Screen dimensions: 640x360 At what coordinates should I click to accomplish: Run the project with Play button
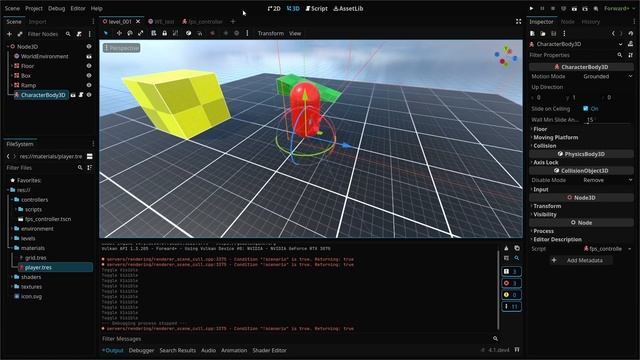coord(531,8)
